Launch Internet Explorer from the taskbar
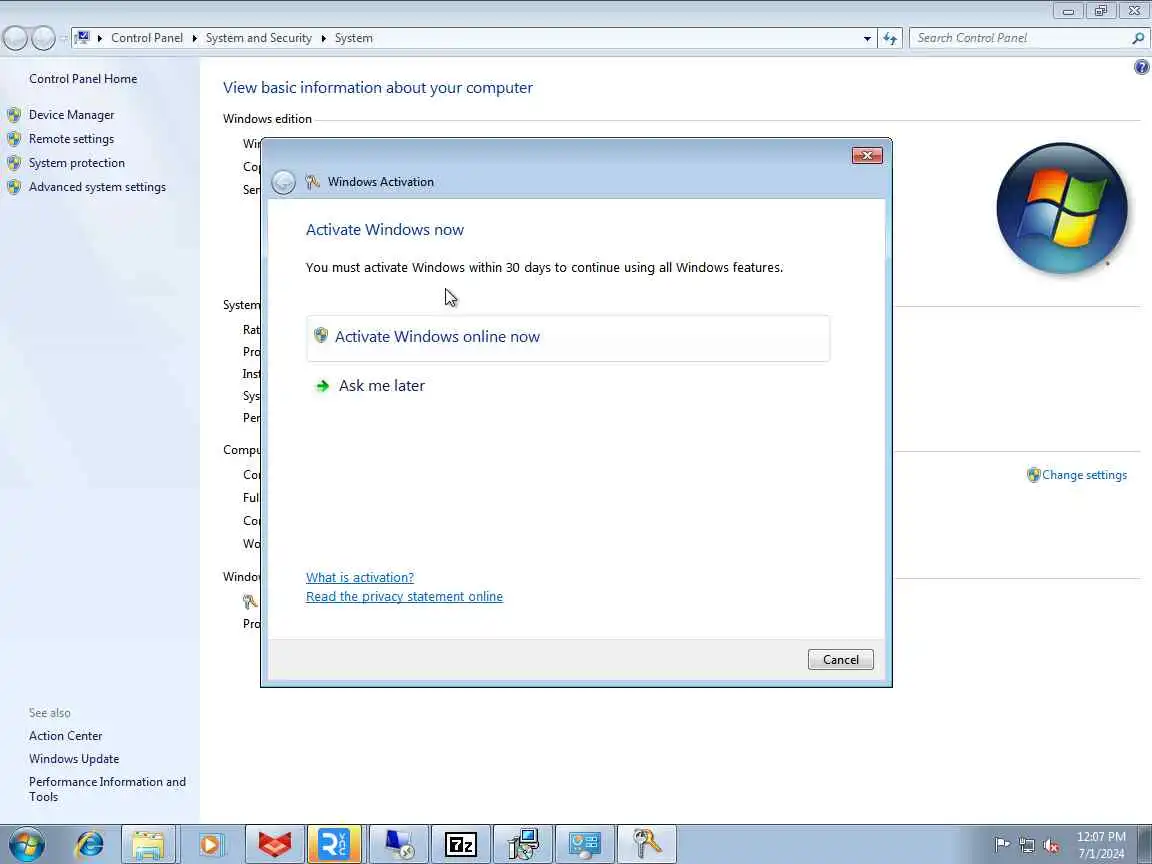The width and height of the screenshot is (1152, 864). [x=90, y=844]
